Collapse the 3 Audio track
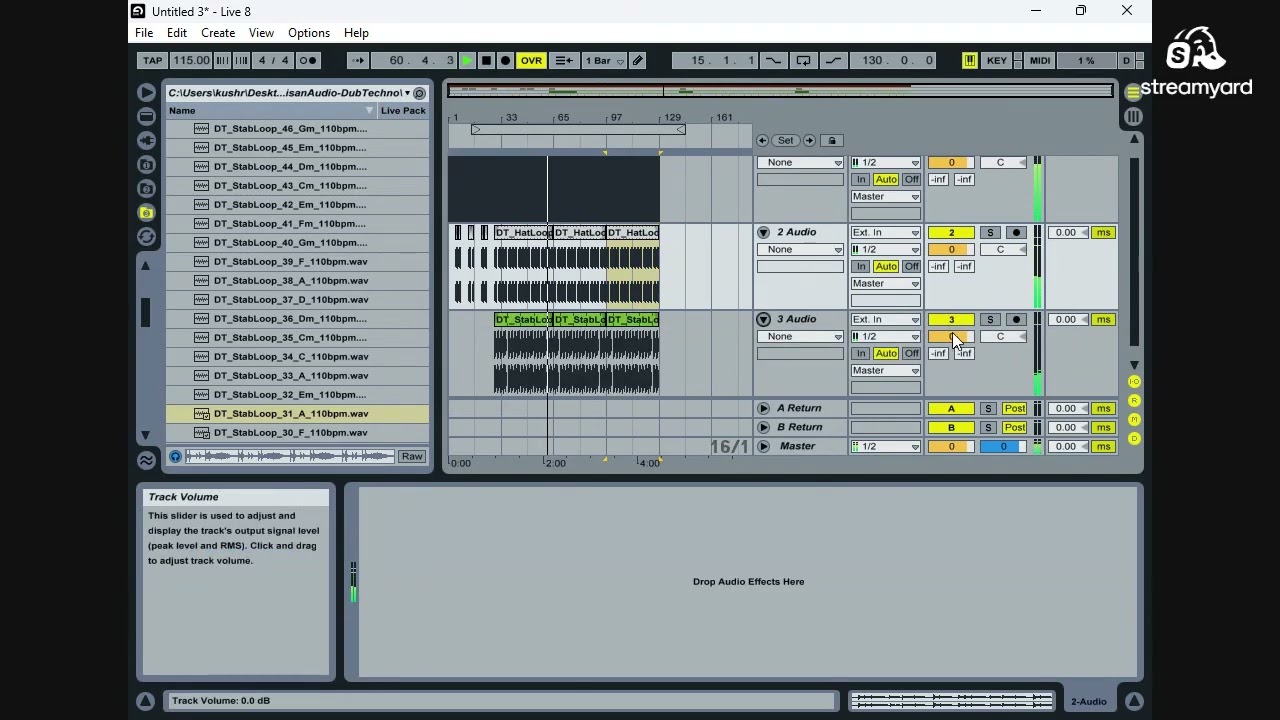The width and height of the screenshot is (1280, 720). 763,320
